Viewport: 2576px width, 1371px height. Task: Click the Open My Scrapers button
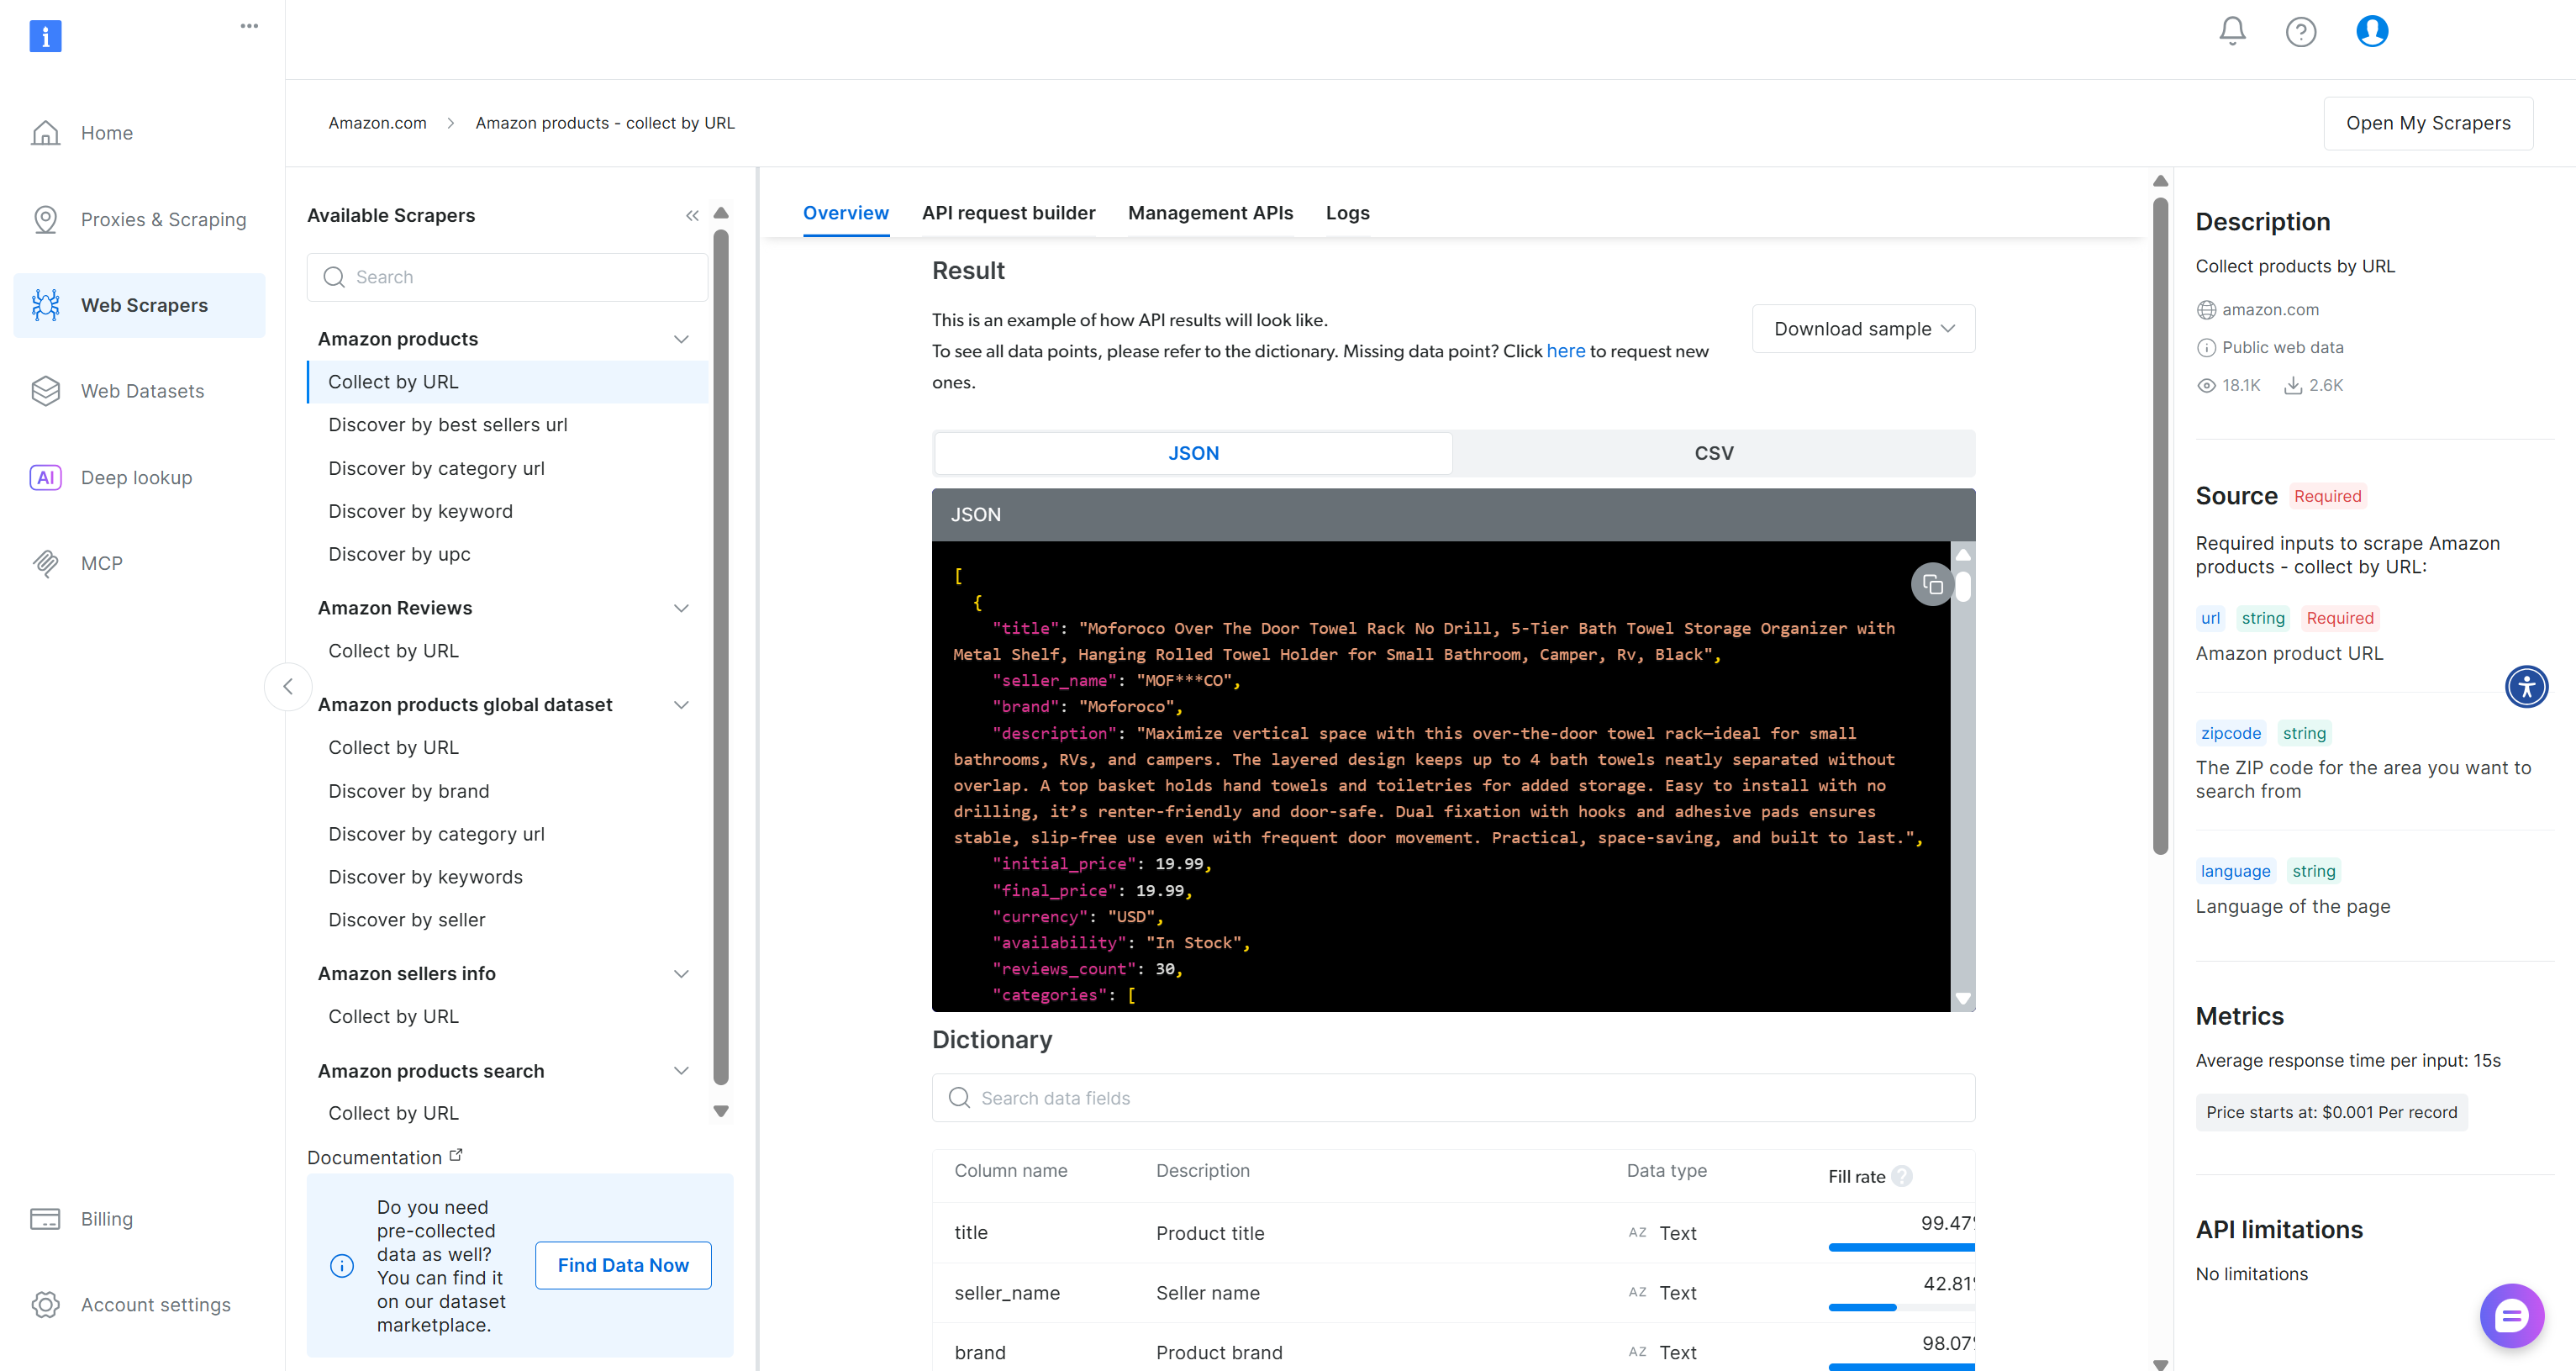point(2428,122)
